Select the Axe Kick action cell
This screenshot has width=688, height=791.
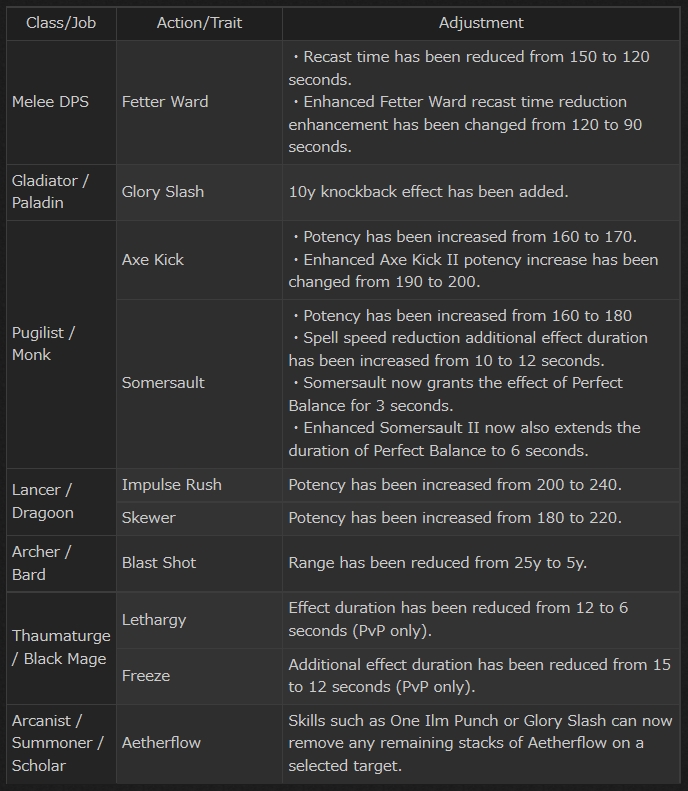tap(153, 259)
